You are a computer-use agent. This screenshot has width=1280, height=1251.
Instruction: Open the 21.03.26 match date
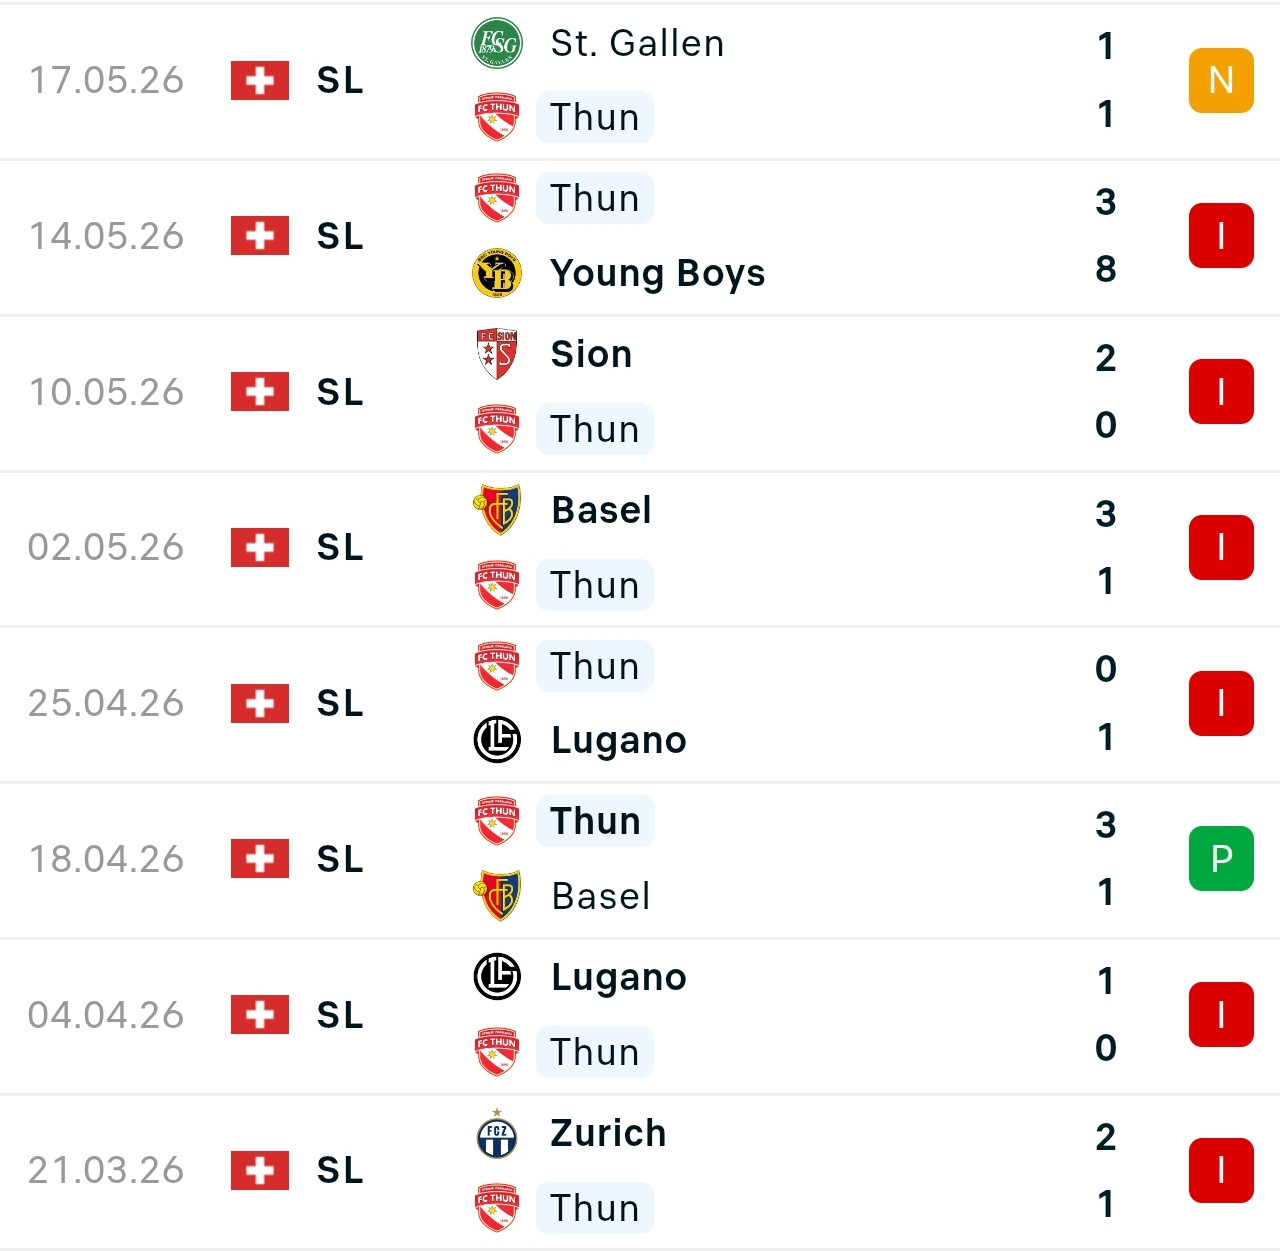point(106,1170)
